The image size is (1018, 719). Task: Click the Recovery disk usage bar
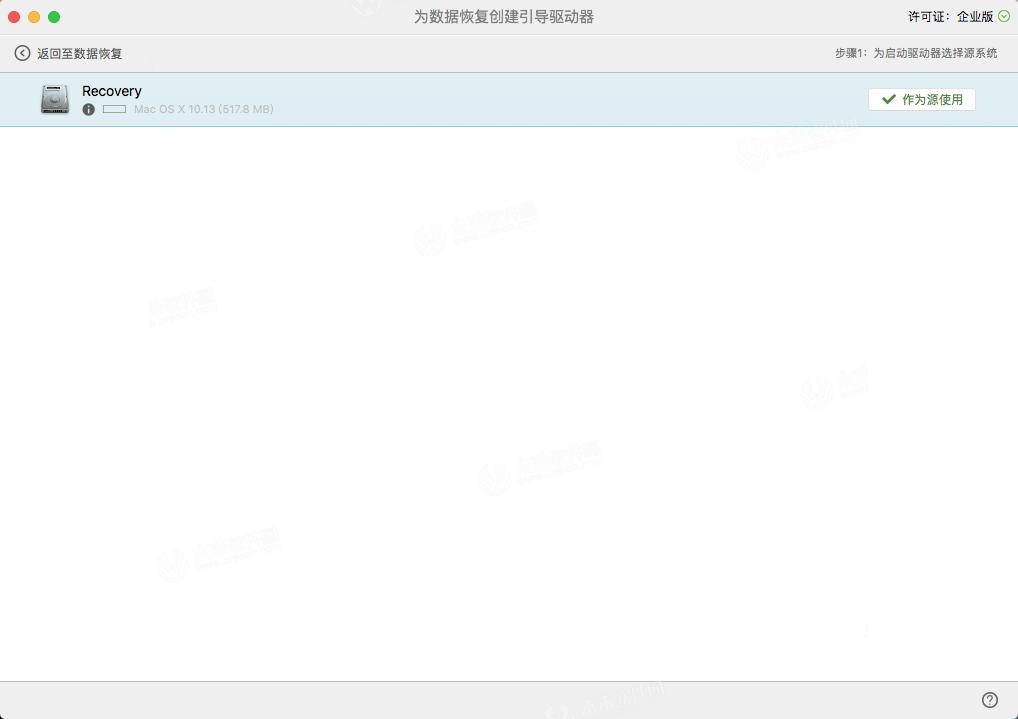(x=114, y=109)
